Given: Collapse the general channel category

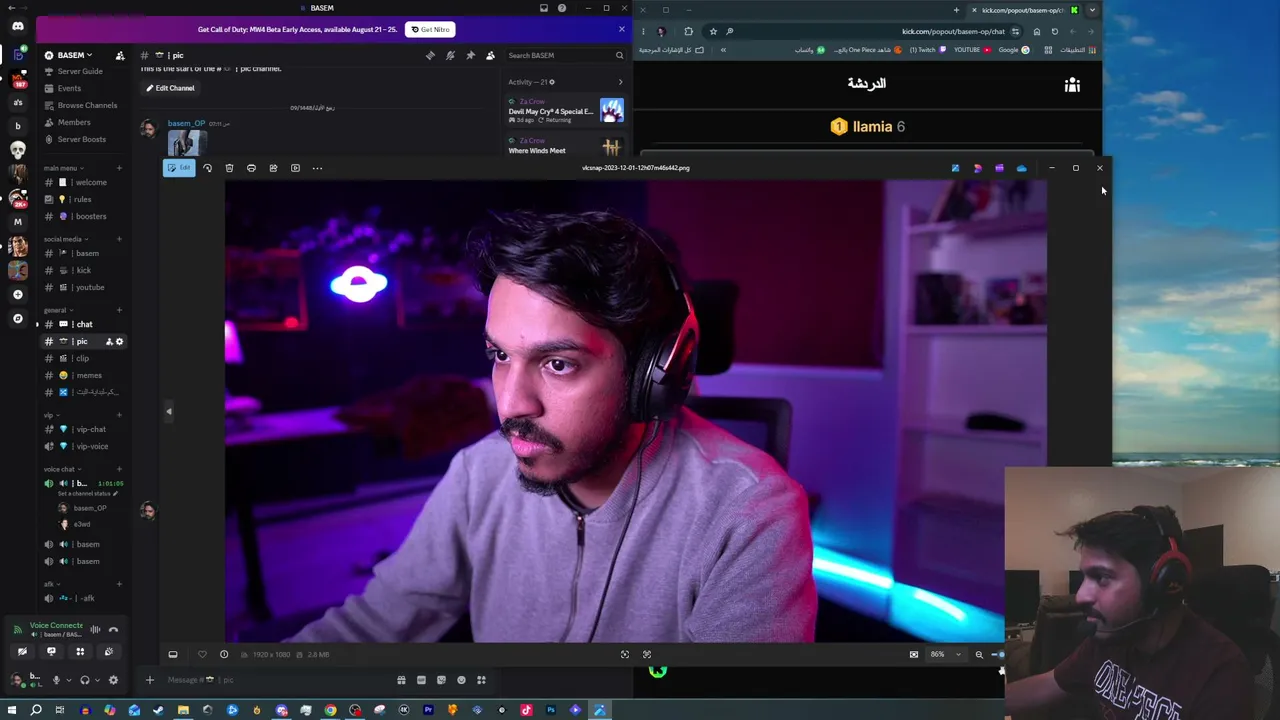Looking at the screenshot, I should pos(57,310).
